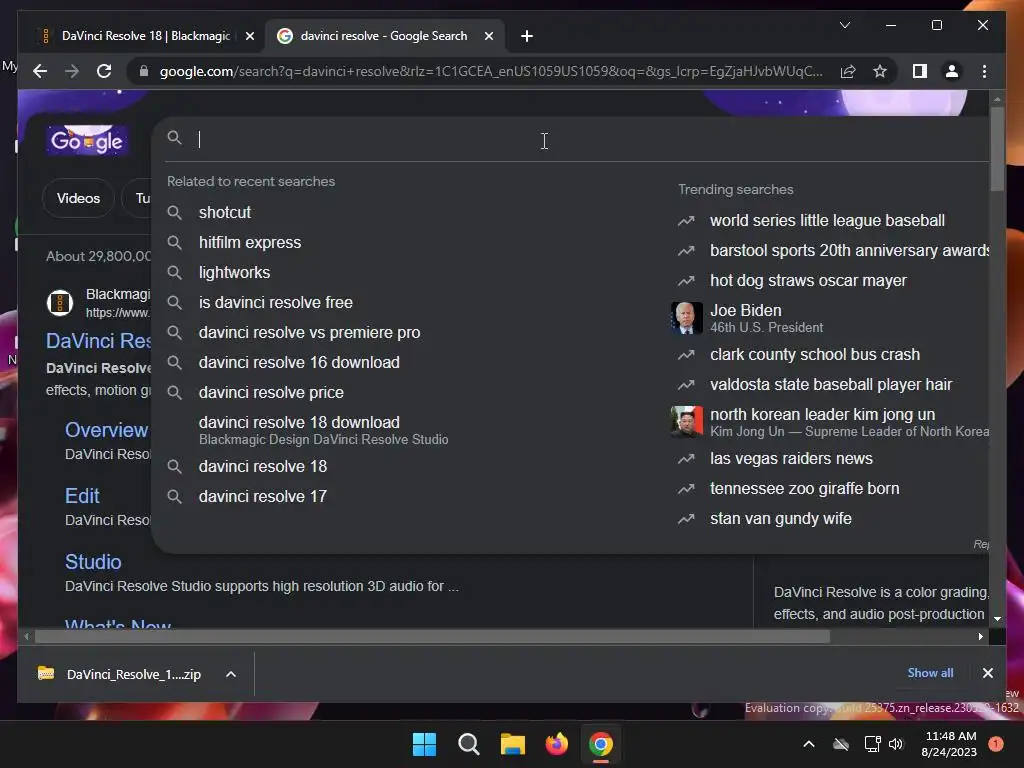The height and width of the screenshot is (768, 1024).
Task: Open the Chrome side panel
Action: click(x=920, y=71)
